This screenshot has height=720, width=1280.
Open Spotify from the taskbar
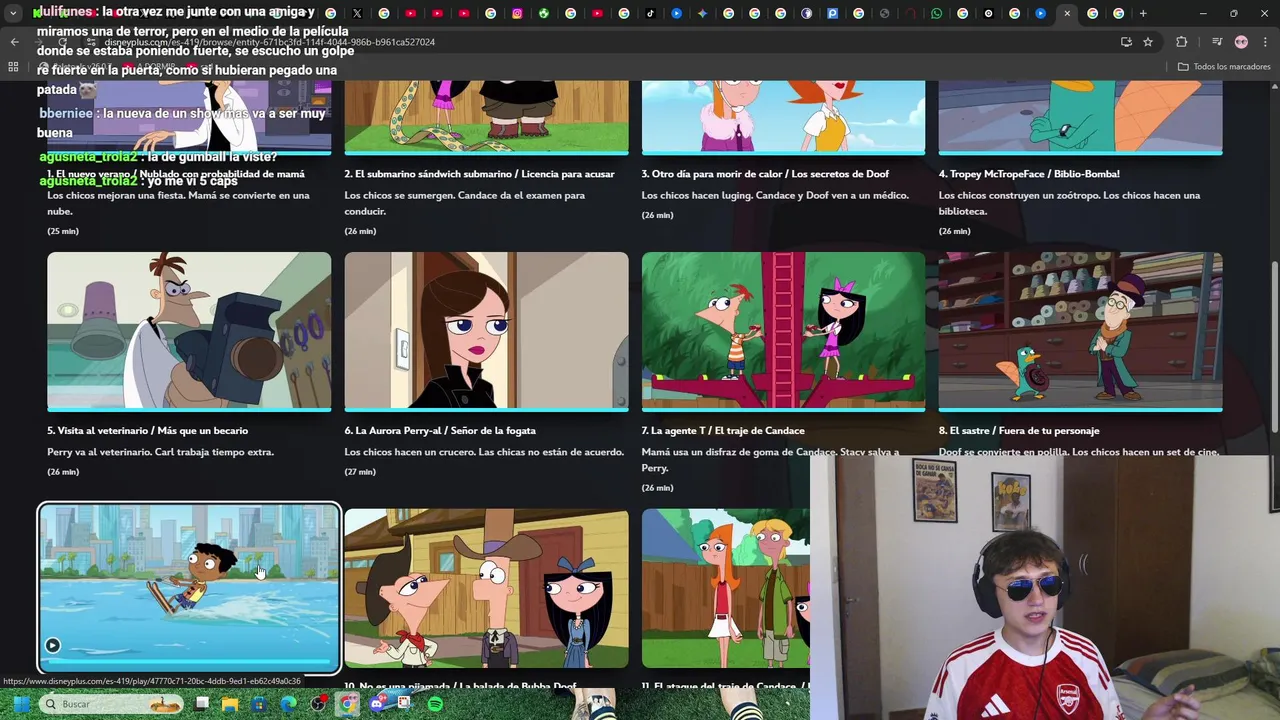tap(435, 704)
